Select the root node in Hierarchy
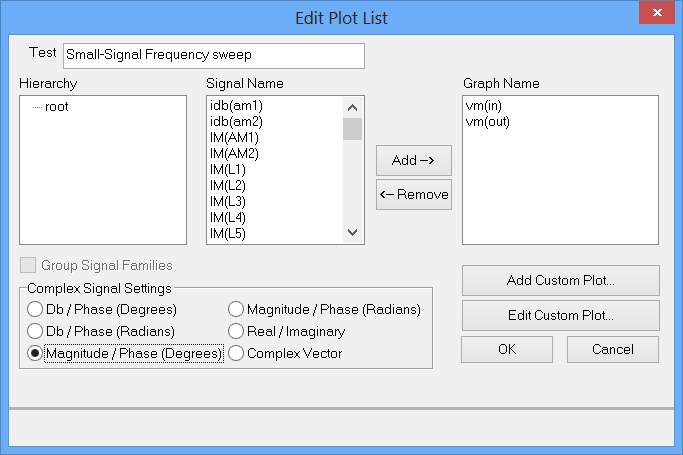 click(56, 106)
